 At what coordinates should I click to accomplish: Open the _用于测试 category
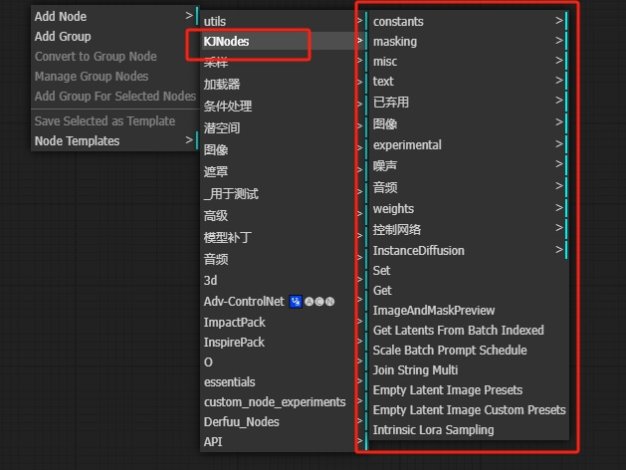pos(283,194)
